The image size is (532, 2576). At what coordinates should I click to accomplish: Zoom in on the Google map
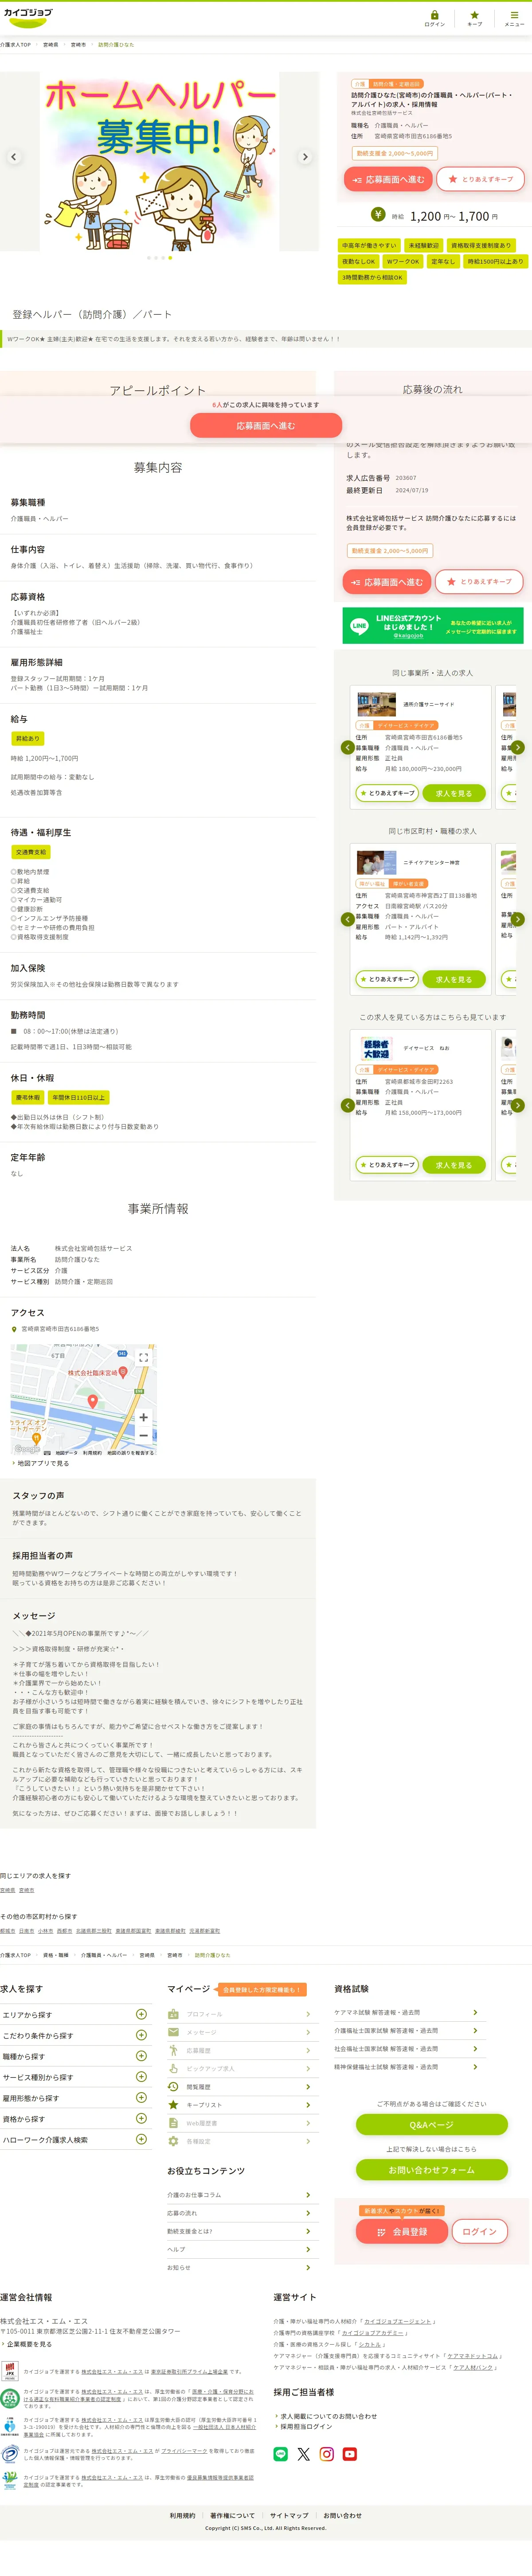[143, 1417]
